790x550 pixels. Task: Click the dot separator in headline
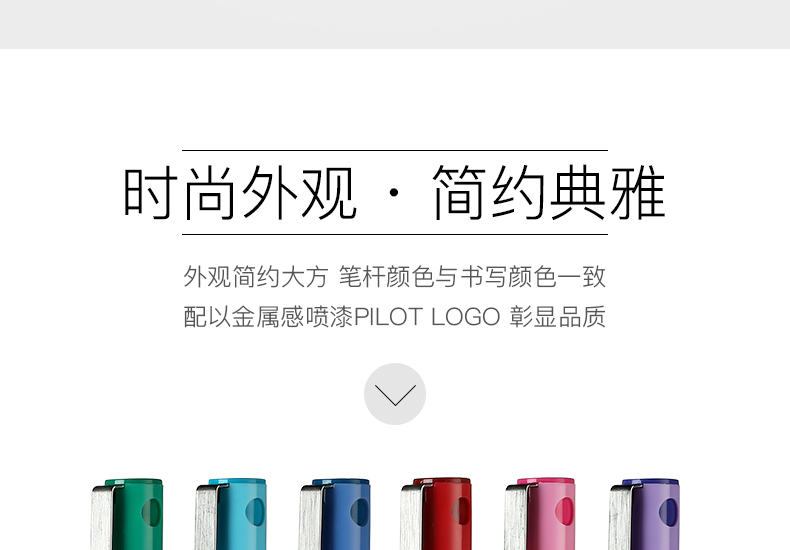(x=394, y=193)
